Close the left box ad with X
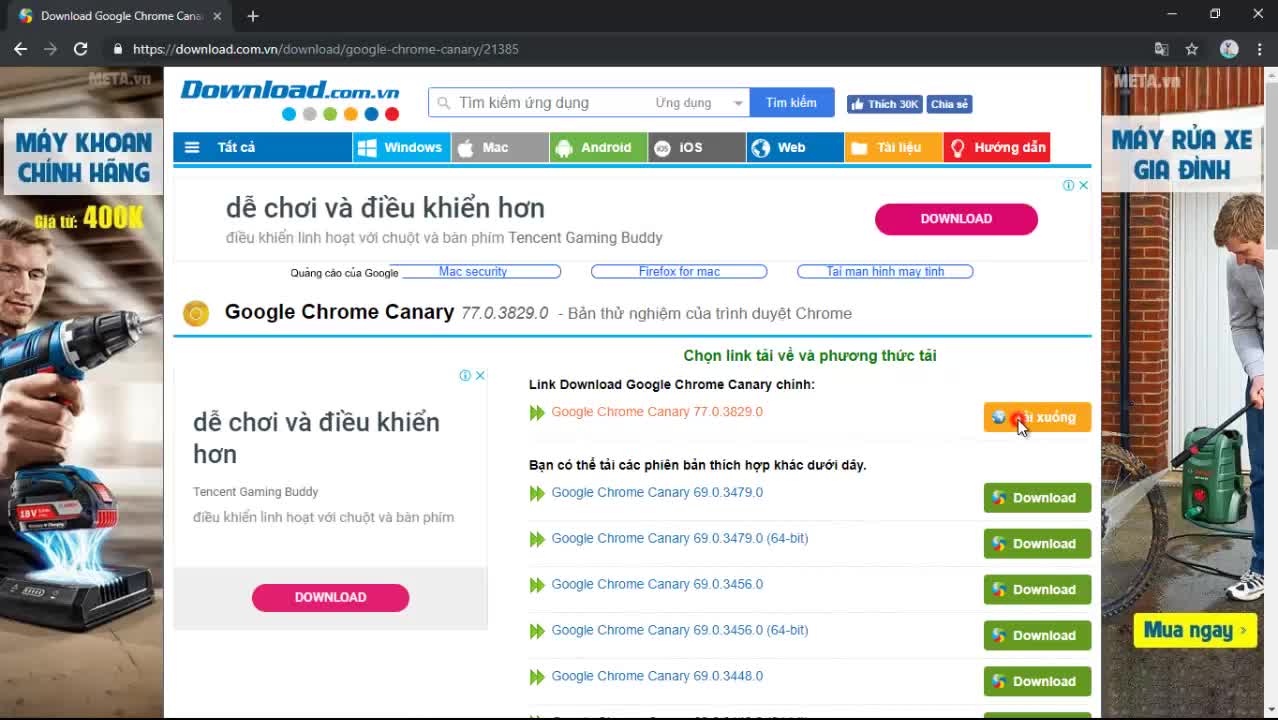Image resolution: width=1278 pixels, height=720 pixels. [480, 375]
